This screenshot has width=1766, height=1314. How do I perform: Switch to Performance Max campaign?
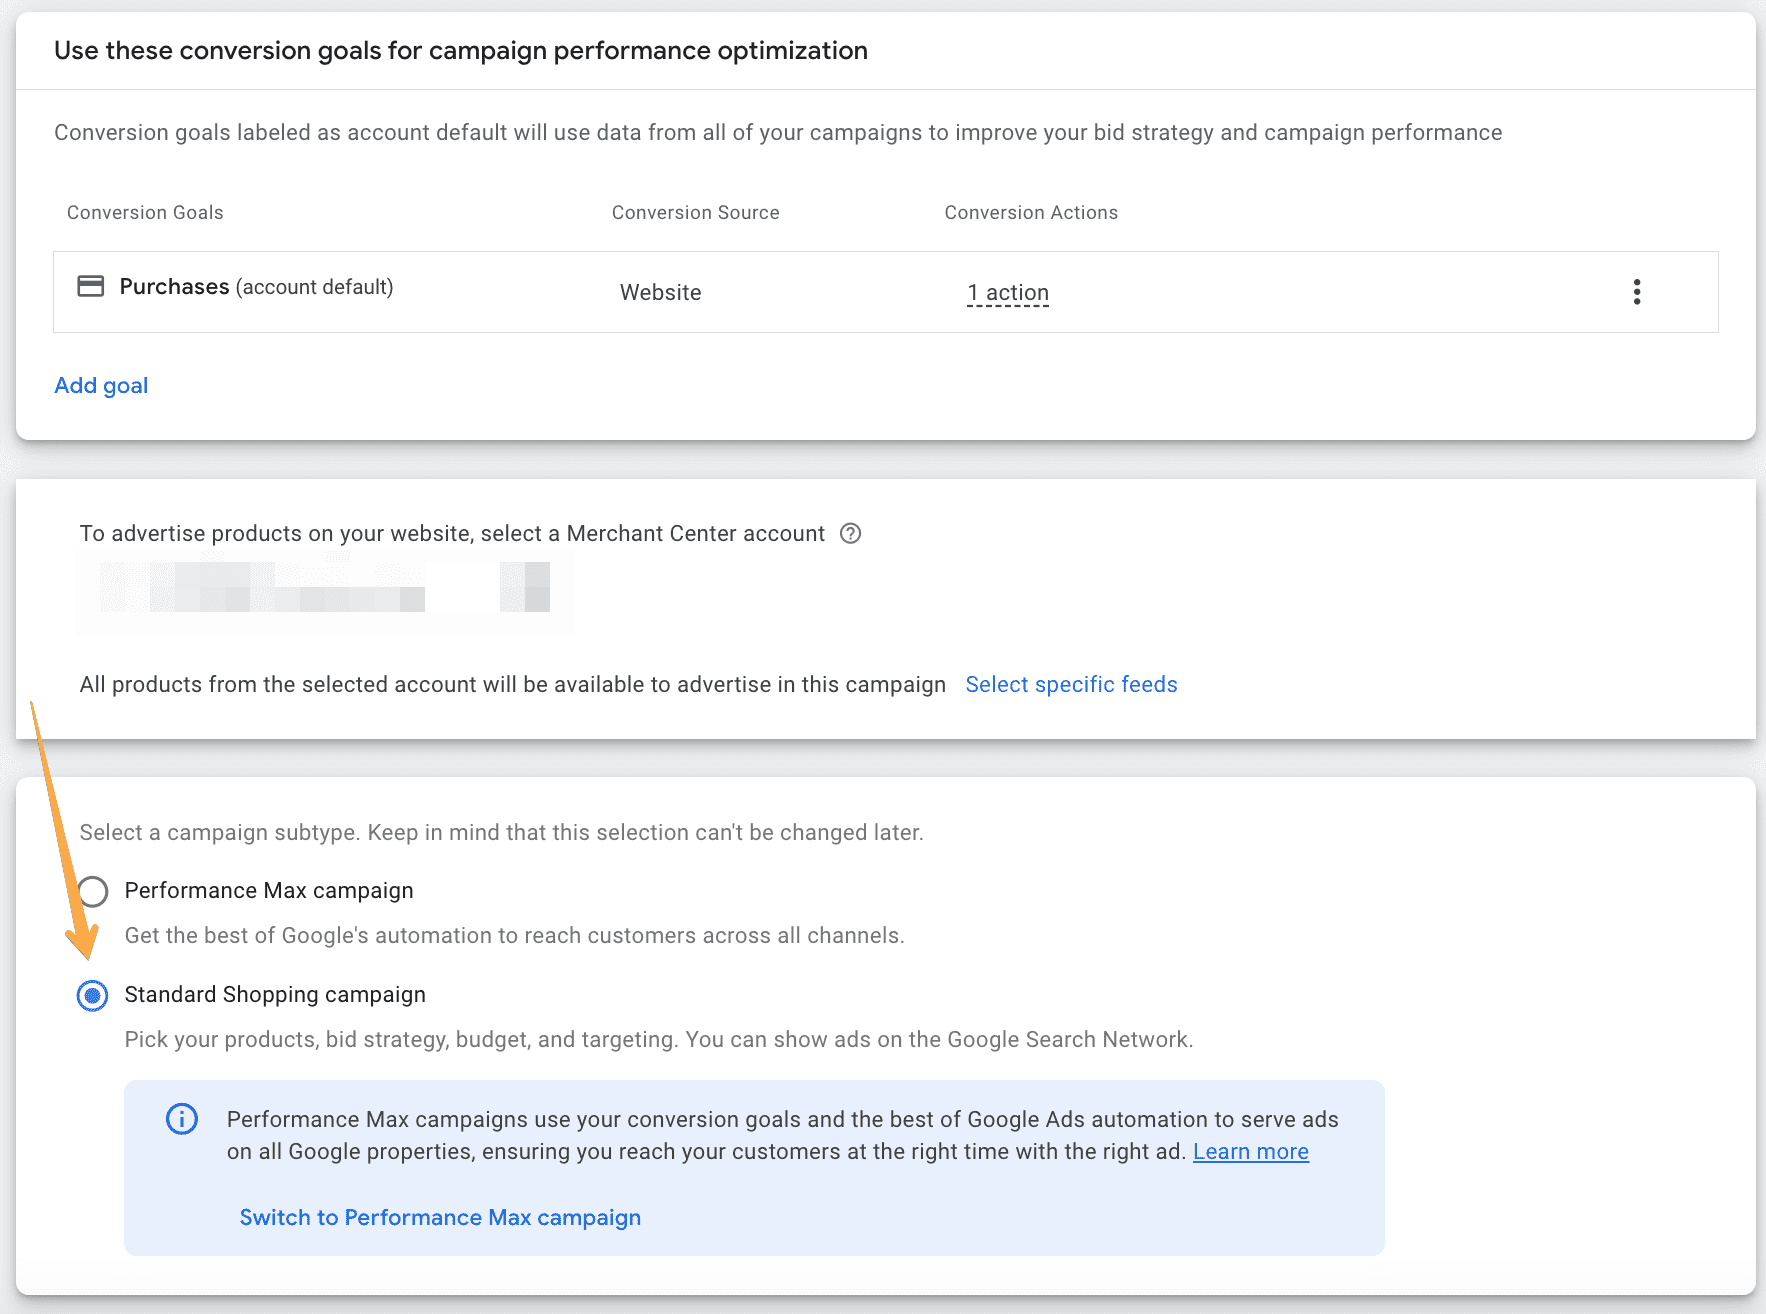[x=440, y=1218]
